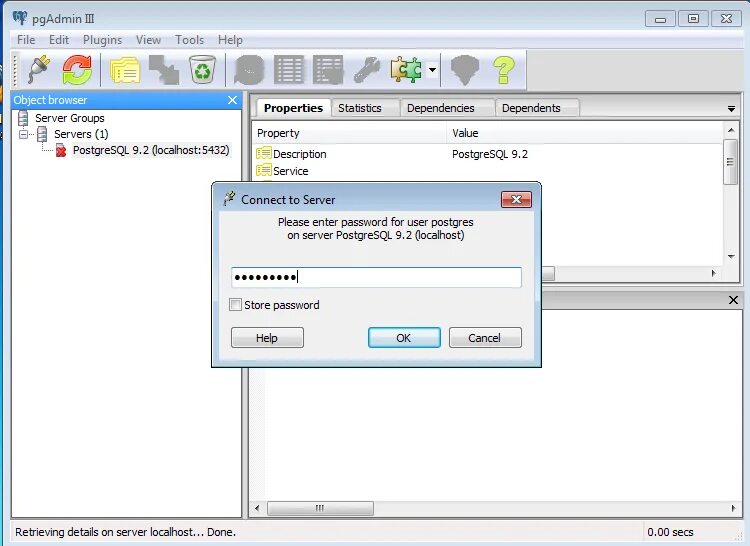The height and width of the screenshot is (546, 750).
Task: Open the Tools menu
Action: tap(189, 40)
